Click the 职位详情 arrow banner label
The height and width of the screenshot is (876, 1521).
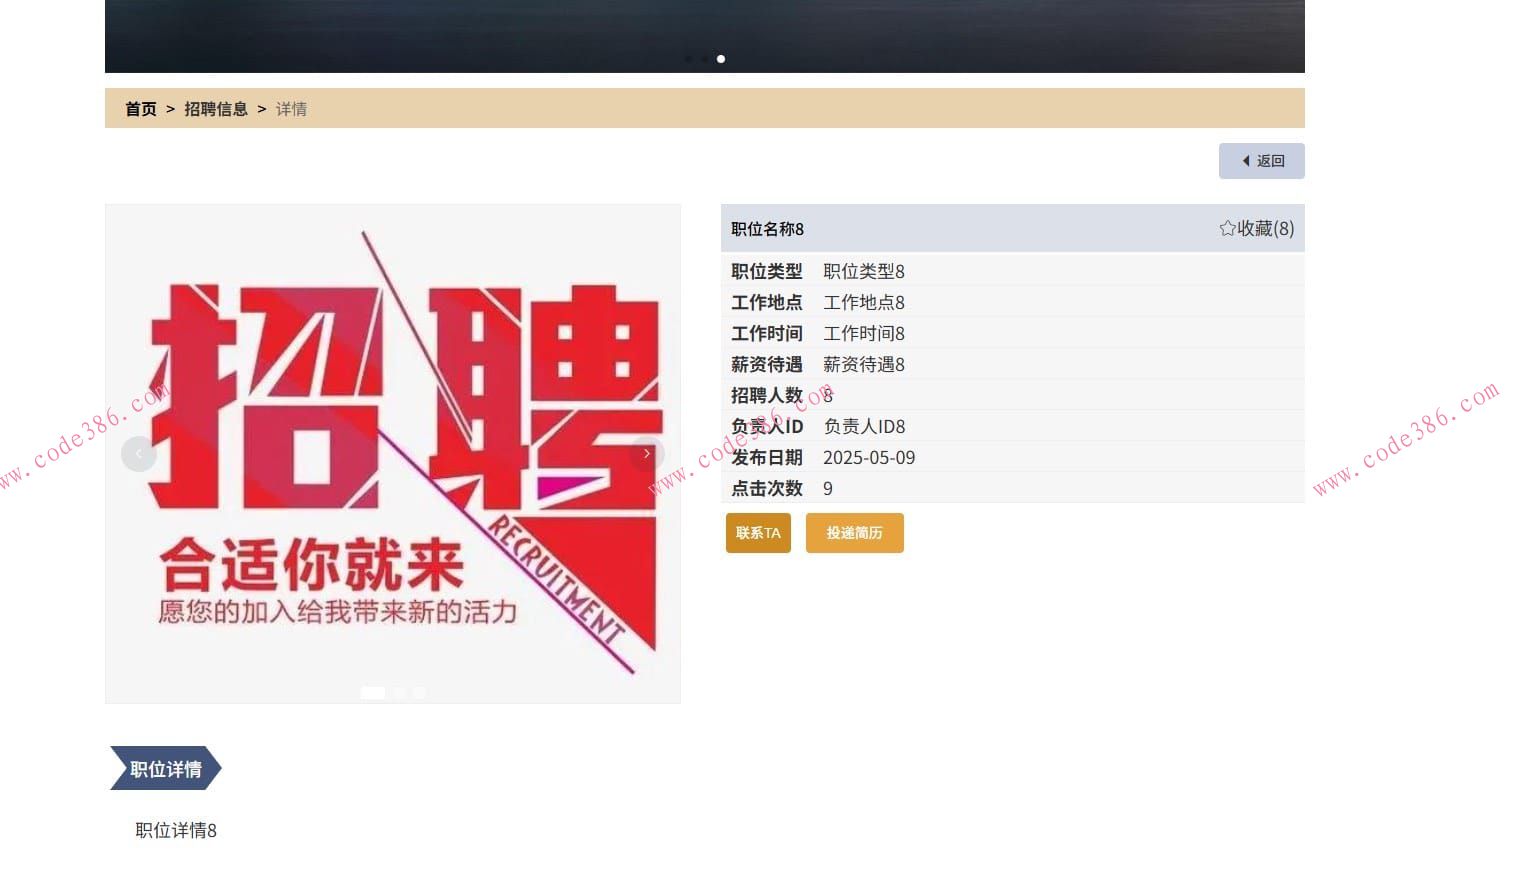click(x=164, y=769)
